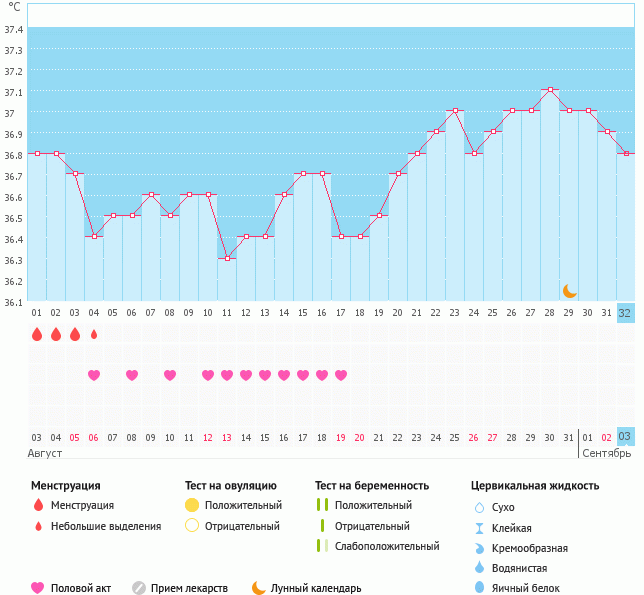Select the 37.1 peak temperature point on day 28
Image resolution: width=644 pixels, height=595 pixels.
point(550,90)
